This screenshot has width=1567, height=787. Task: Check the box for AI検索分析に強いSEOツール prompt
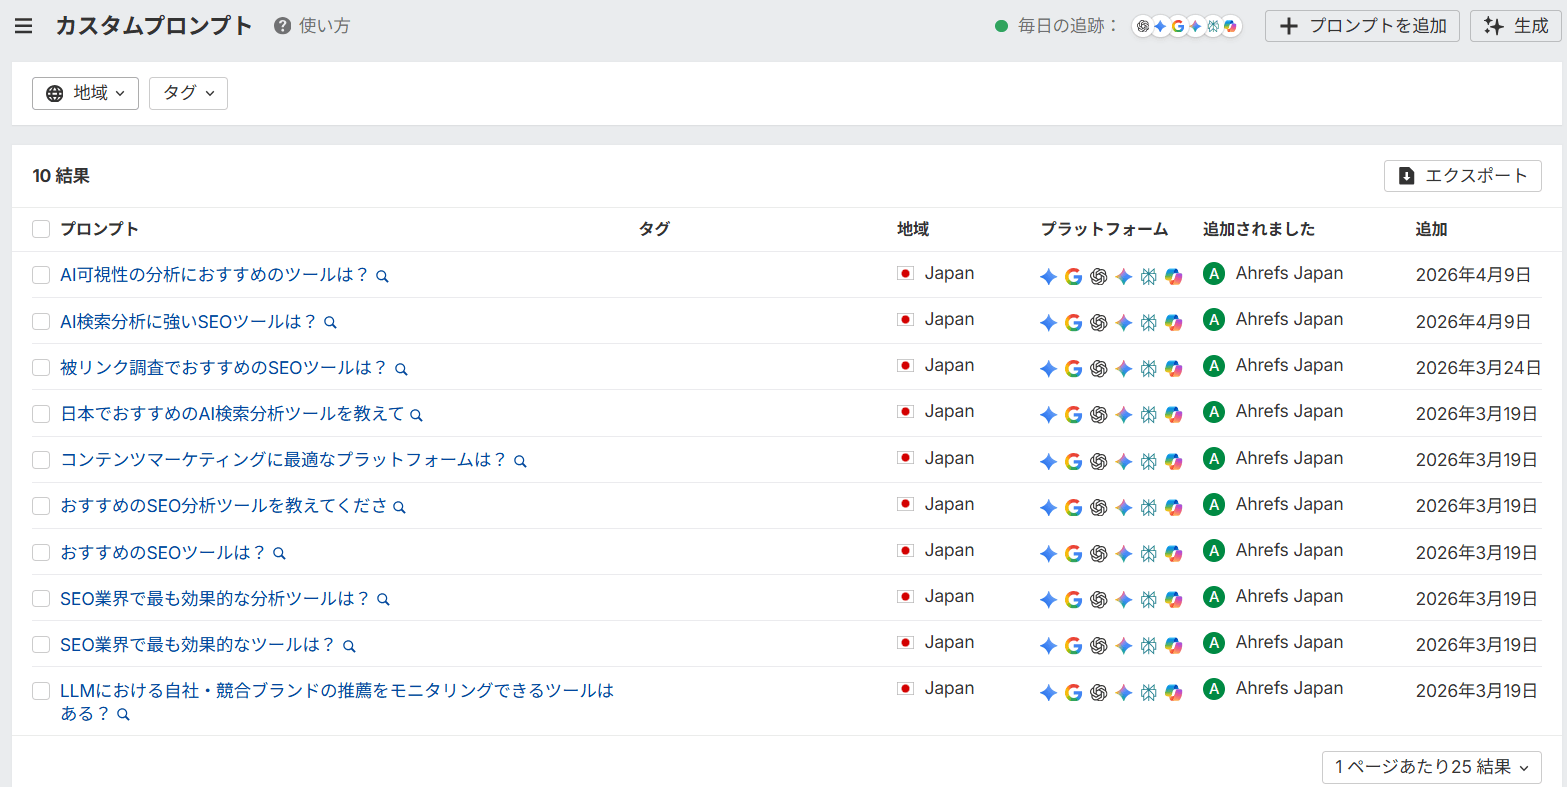(x=41, y=321)
